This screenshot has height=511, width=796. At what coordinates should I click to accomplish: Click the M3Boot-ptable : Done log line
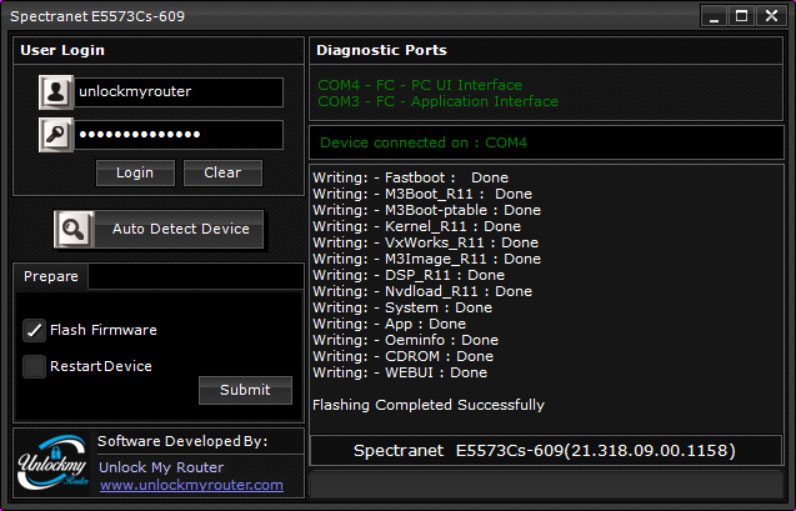(427, 210)
